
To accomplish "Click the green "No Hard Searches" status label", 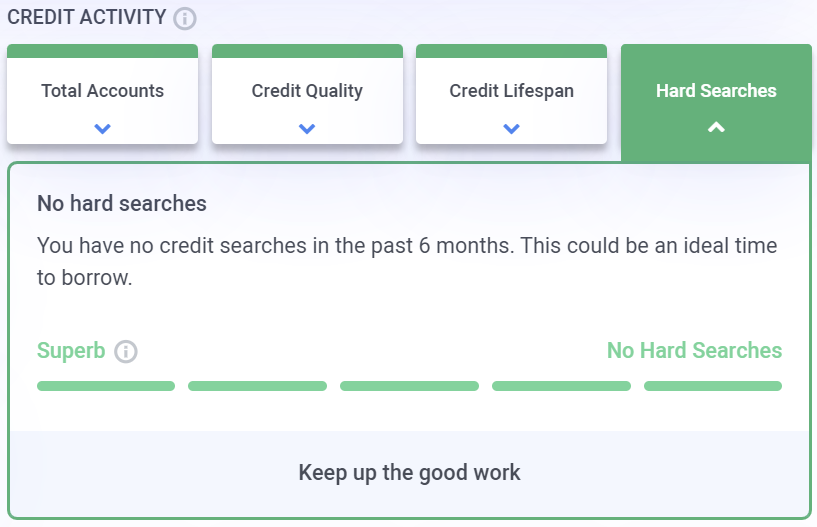I will pyautogui.click(x=694, y=351).
